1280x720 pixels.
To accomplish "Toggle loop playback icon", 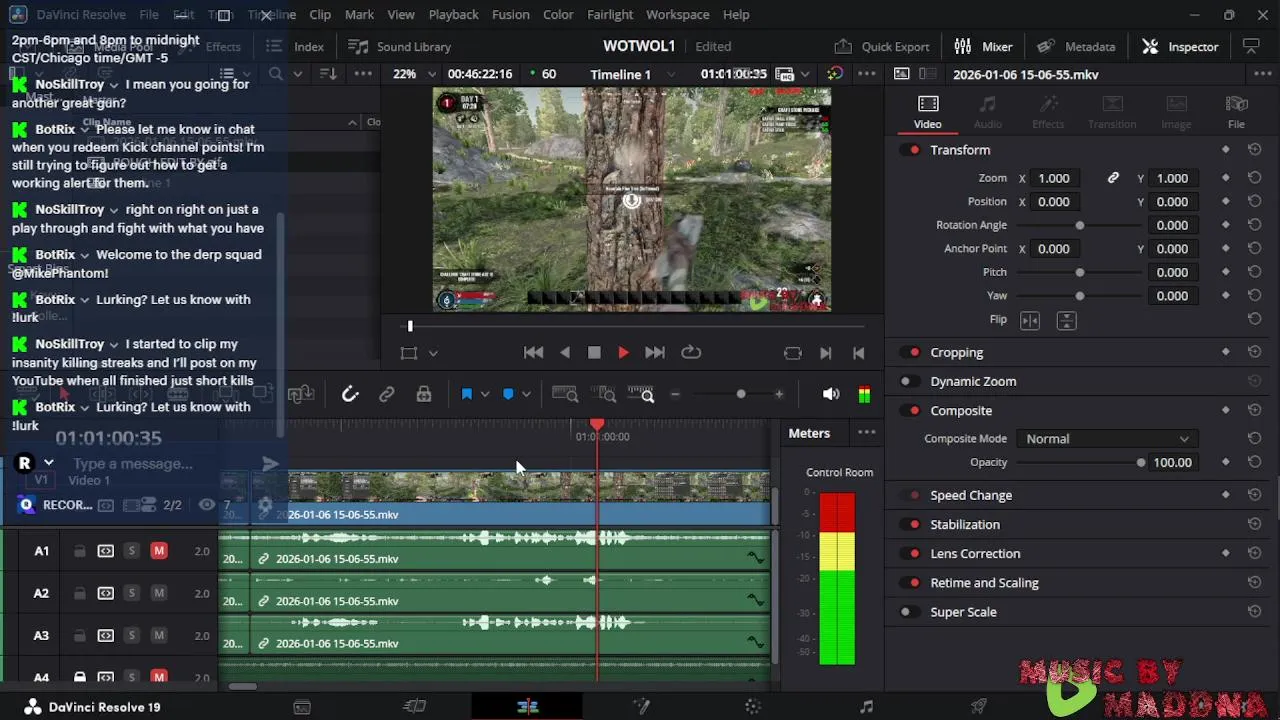I will point(691,353).
